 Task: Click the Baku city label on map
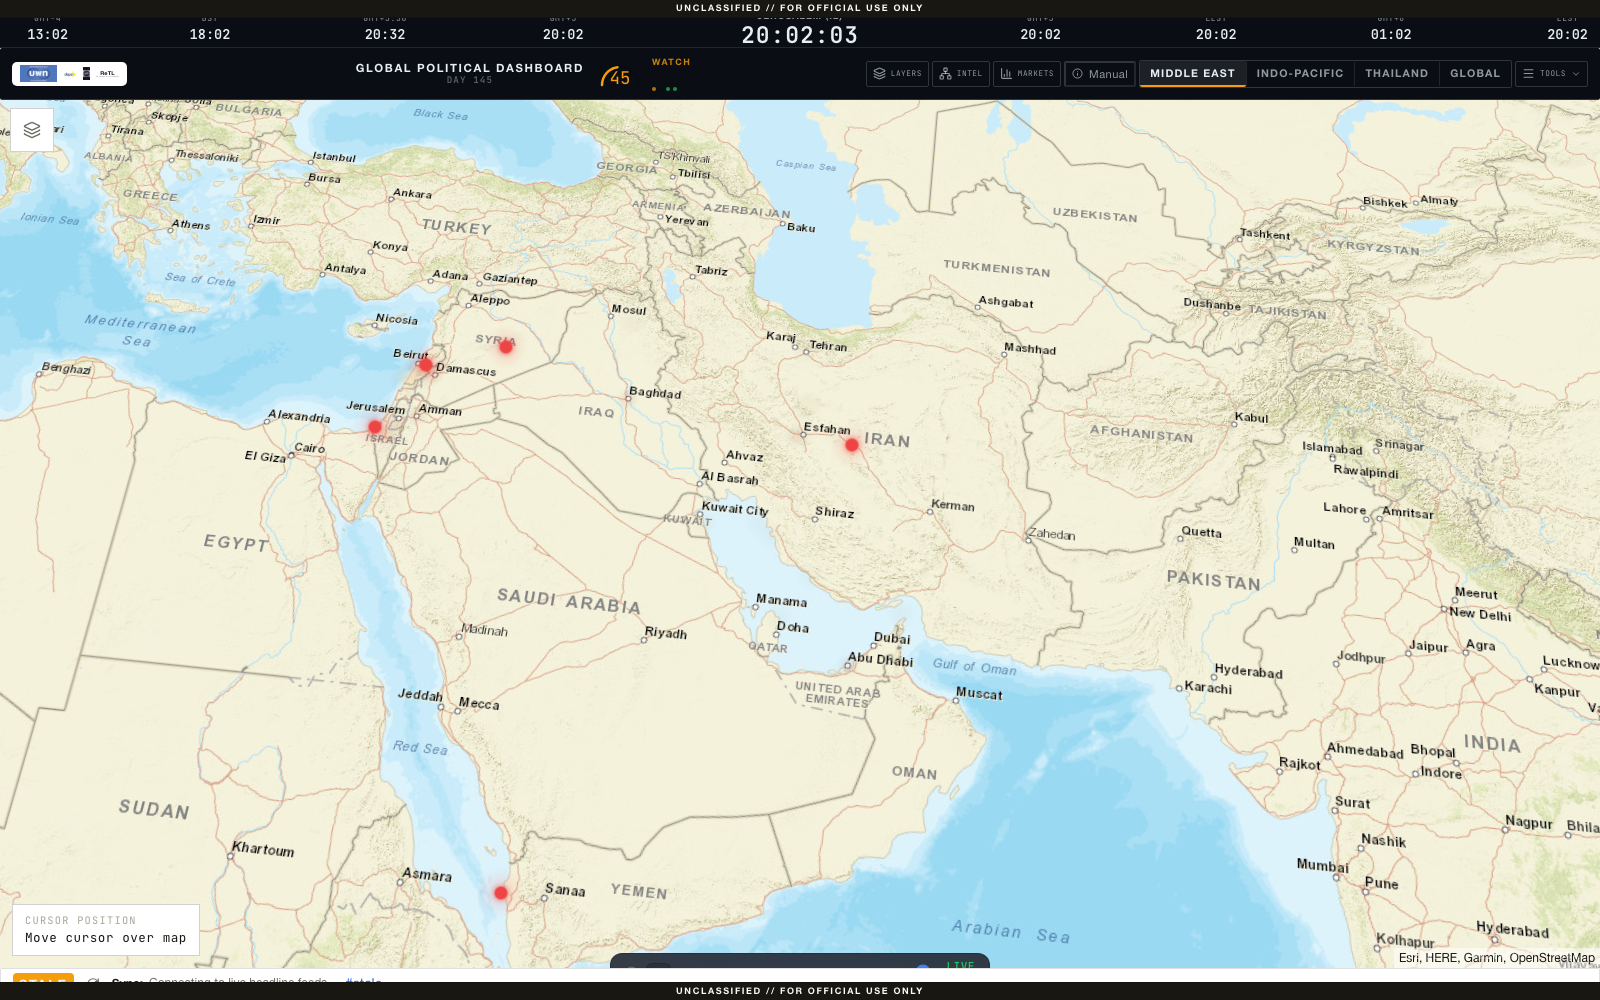tap(801, 228)
